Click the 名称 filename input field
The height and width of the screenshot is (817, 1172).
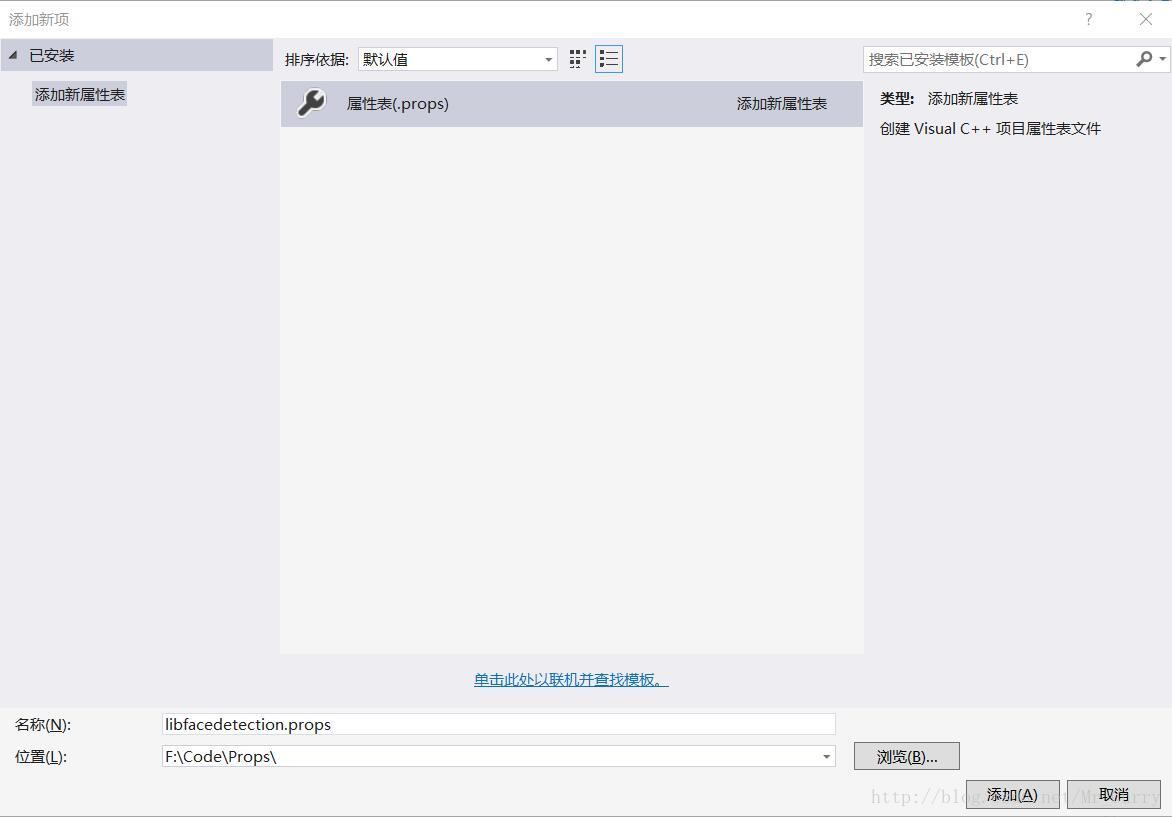click(498, 724)
